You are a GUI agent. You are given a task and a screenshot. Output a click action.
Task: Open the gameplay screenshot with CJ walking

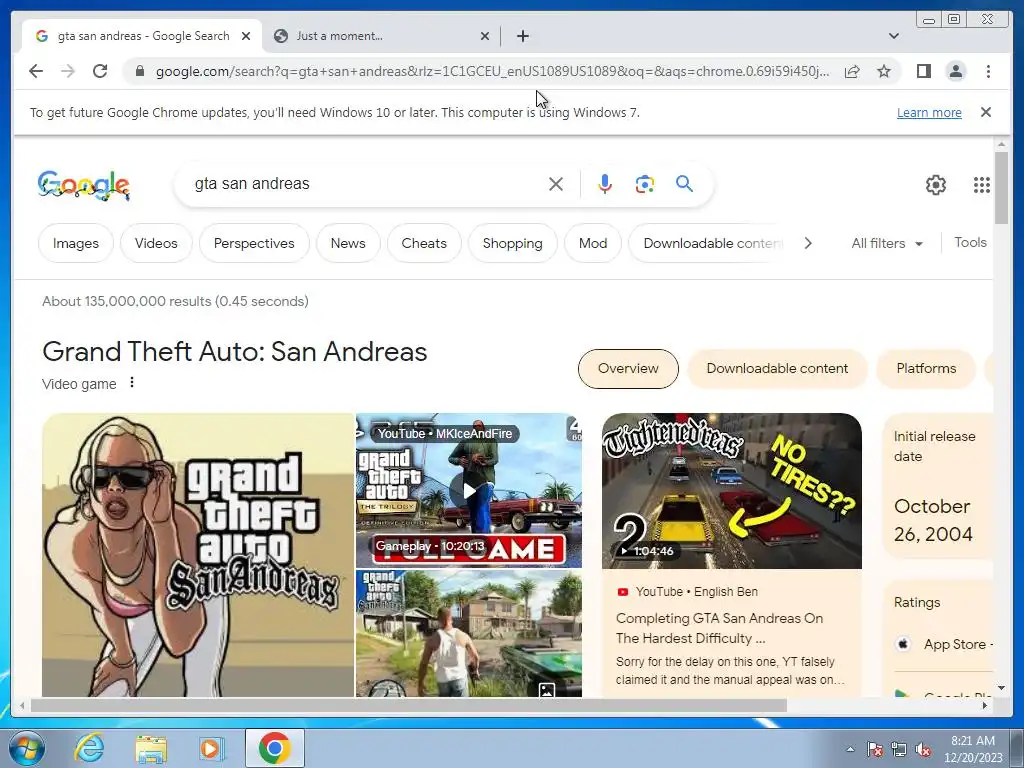click(469, 633)
